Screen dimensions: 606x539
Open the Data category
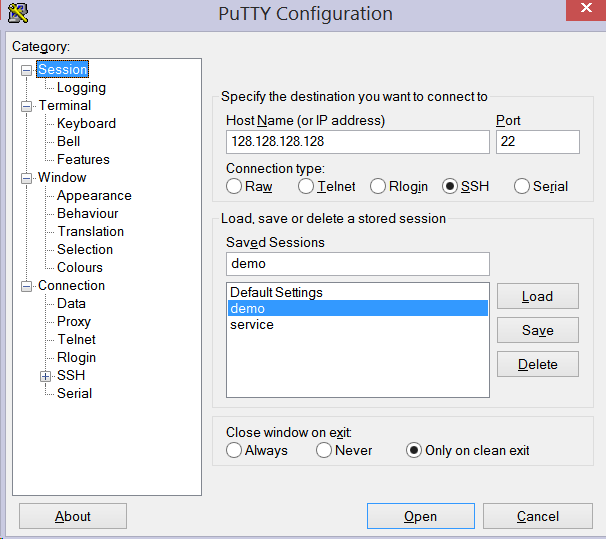coord(71,304)
